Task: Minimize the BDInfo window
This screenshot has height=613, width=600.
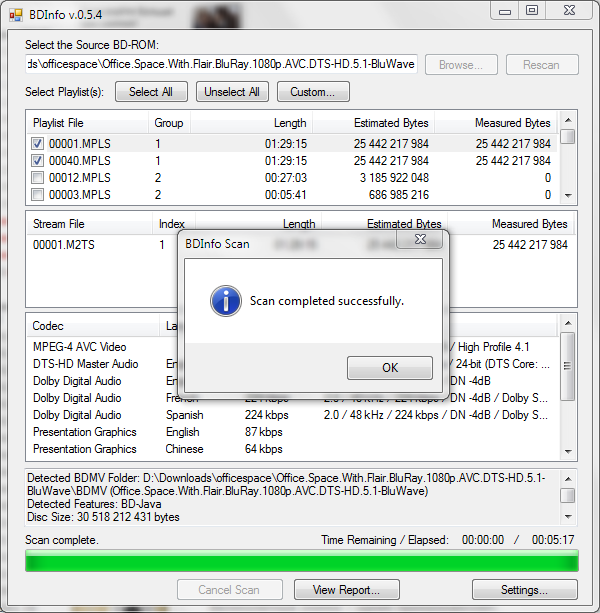Action: [505, 11]
